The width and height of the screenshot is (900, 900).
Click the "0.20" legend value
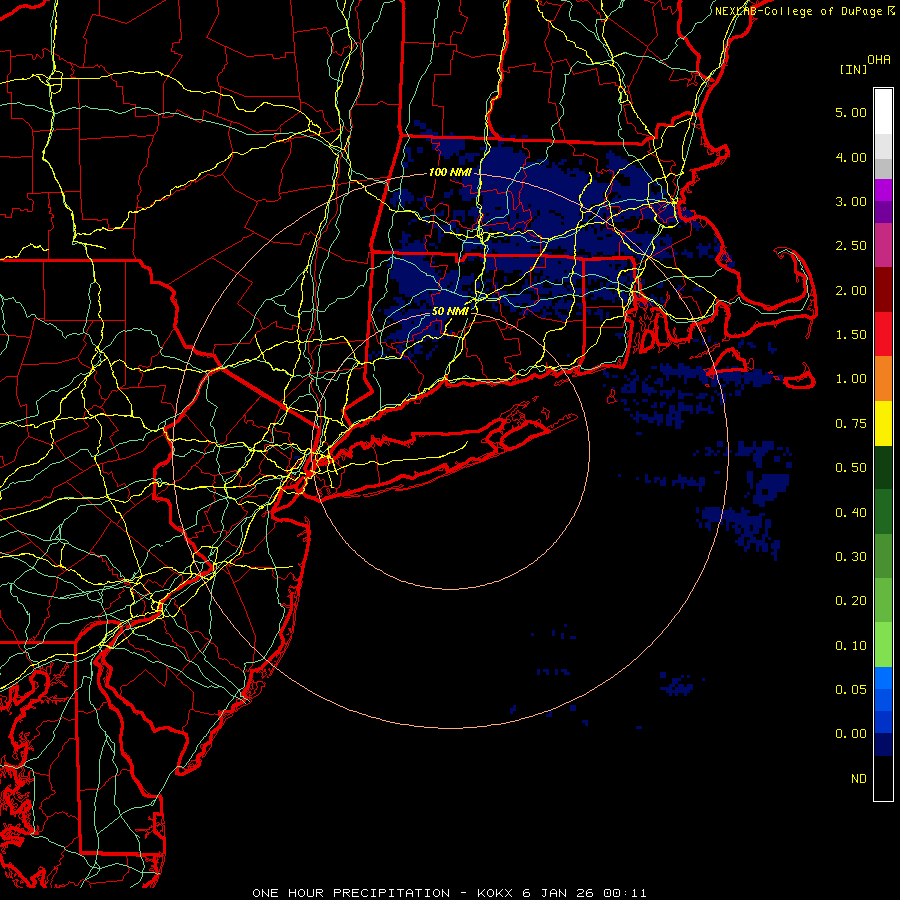tap(851, 600)
